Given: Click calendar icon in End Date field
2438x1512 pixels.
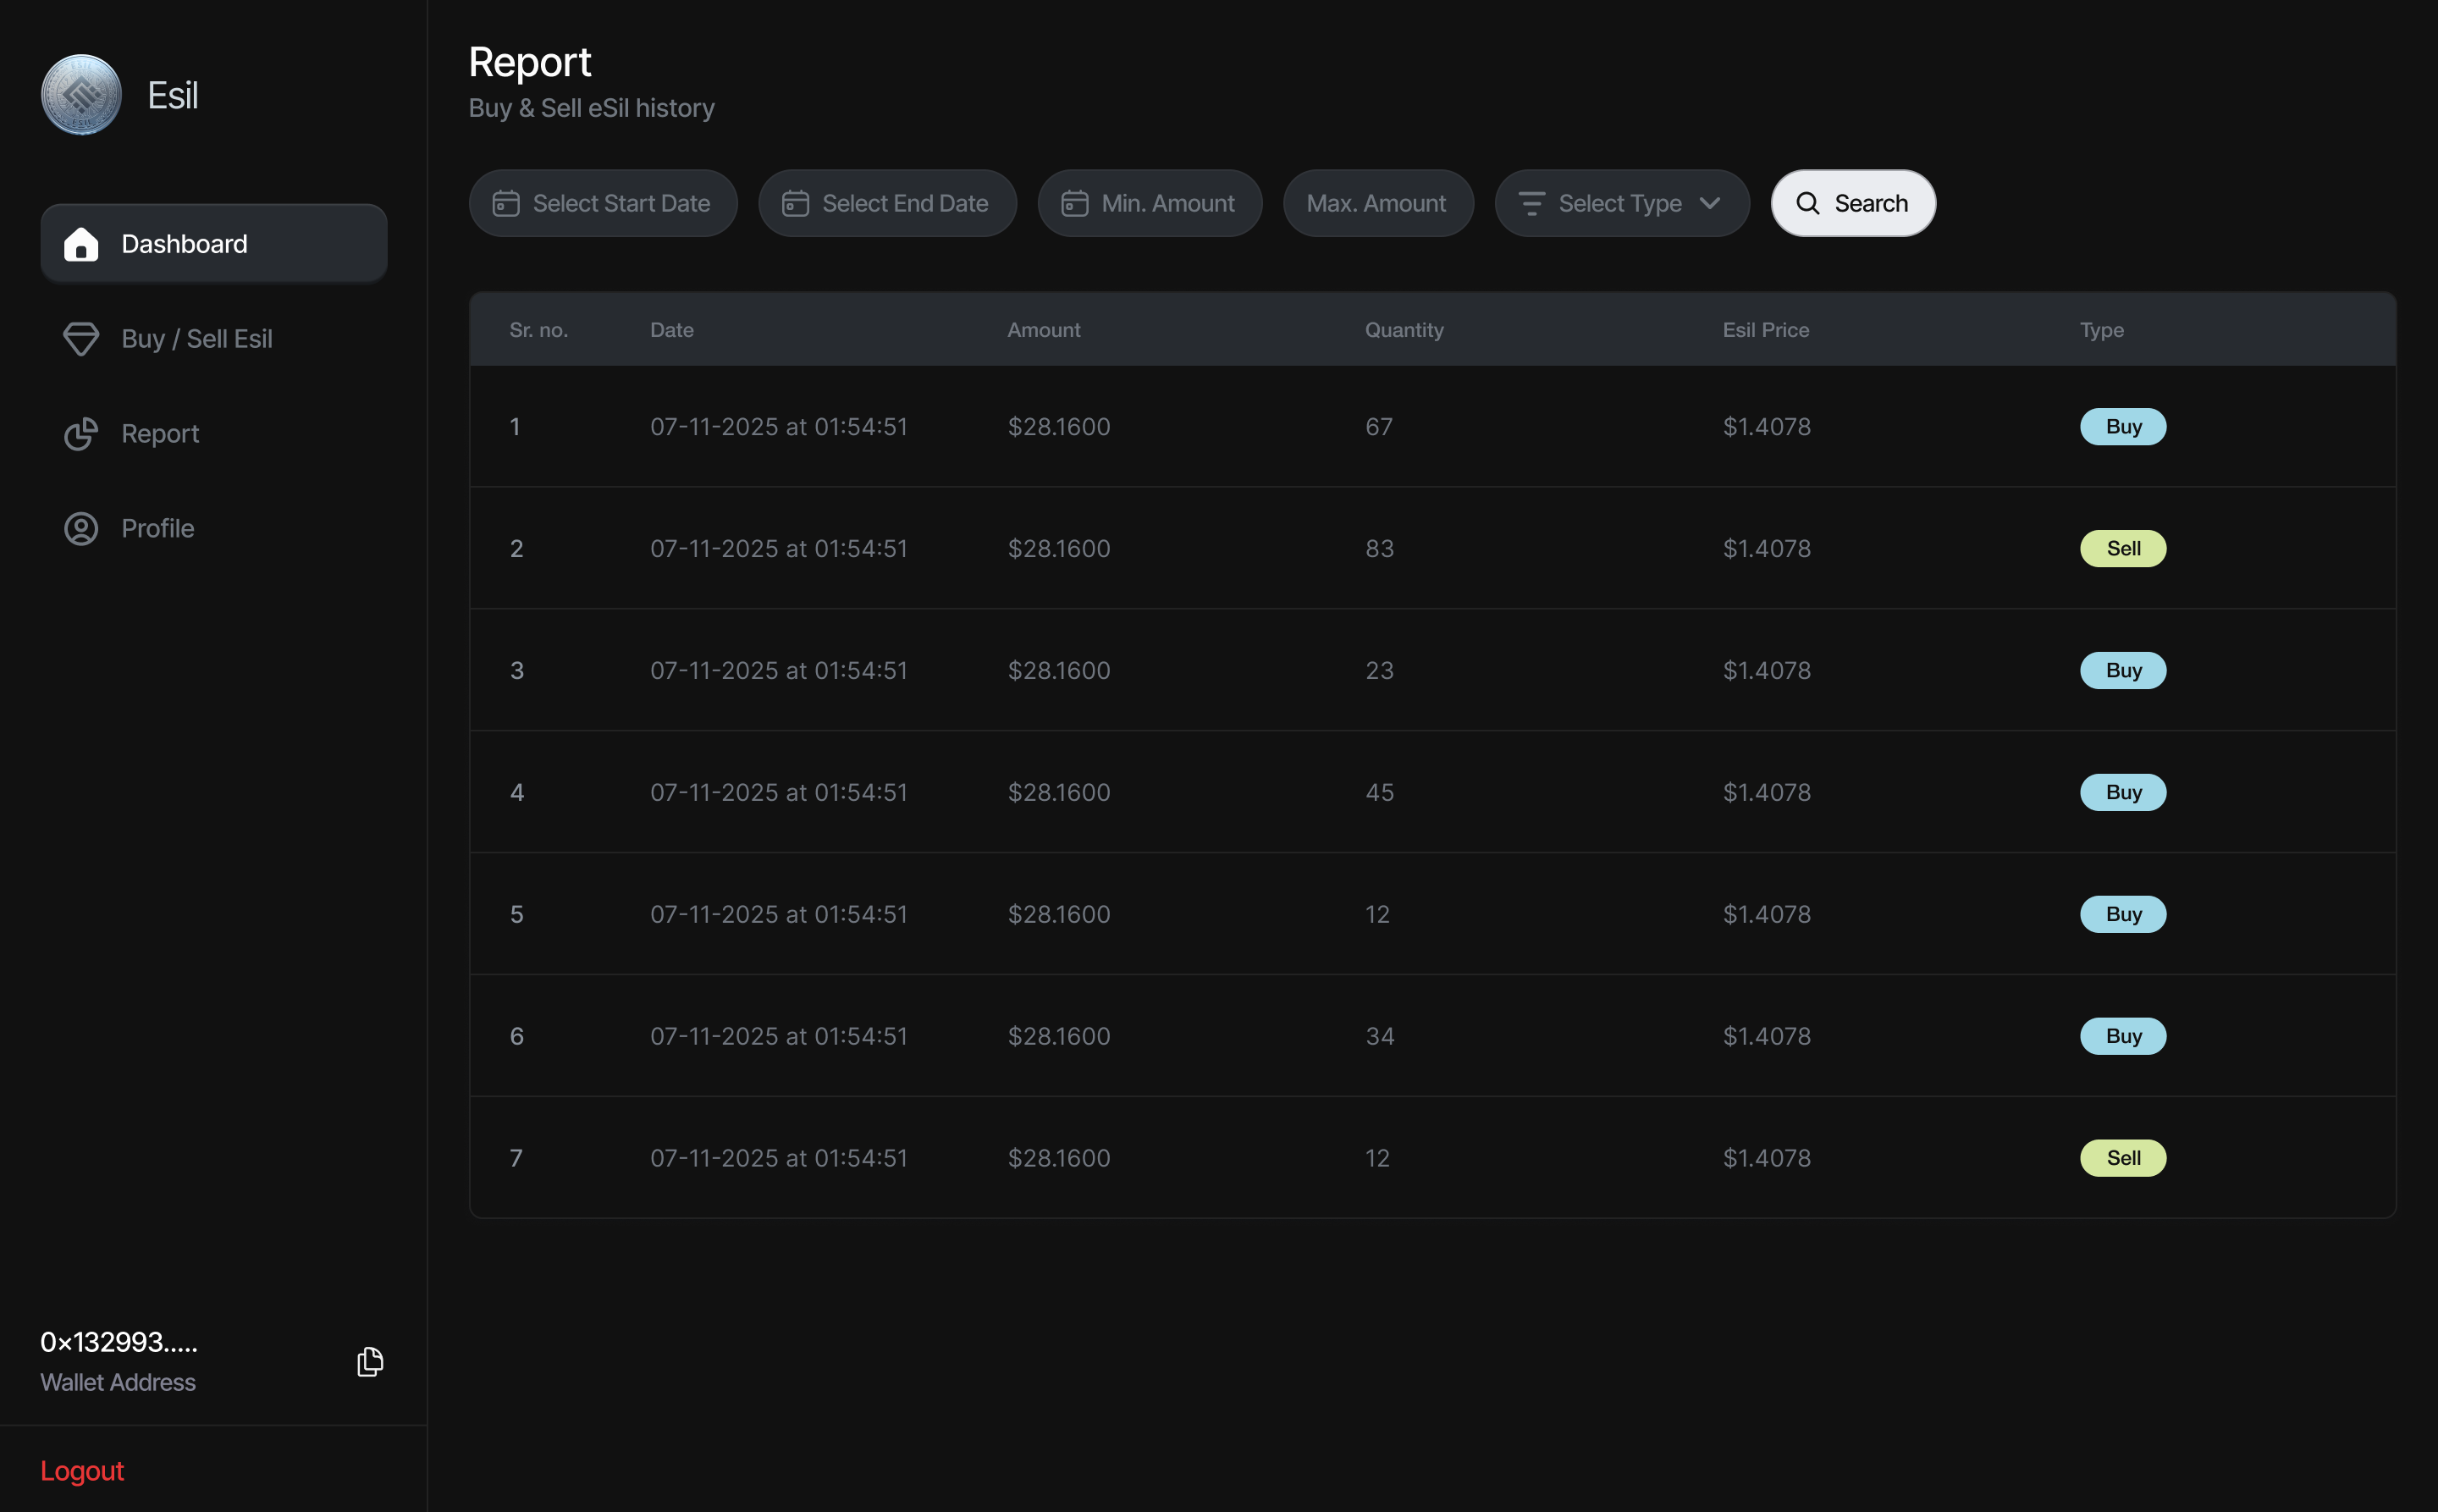Looking at the screenshot, I should (795, 204).
